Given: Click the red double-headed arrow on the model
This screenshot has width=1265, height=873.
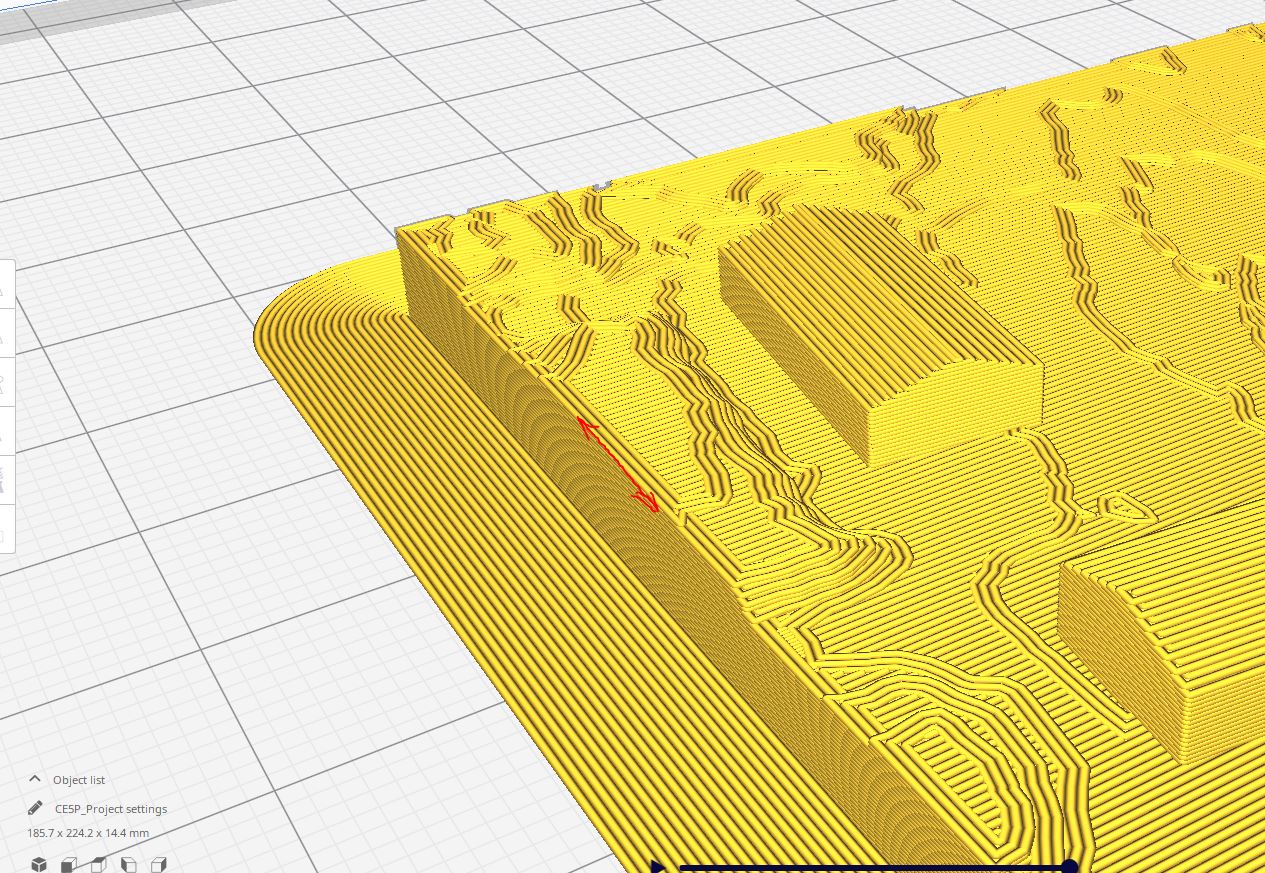Looking at the screenshot, I should (618, 466).
